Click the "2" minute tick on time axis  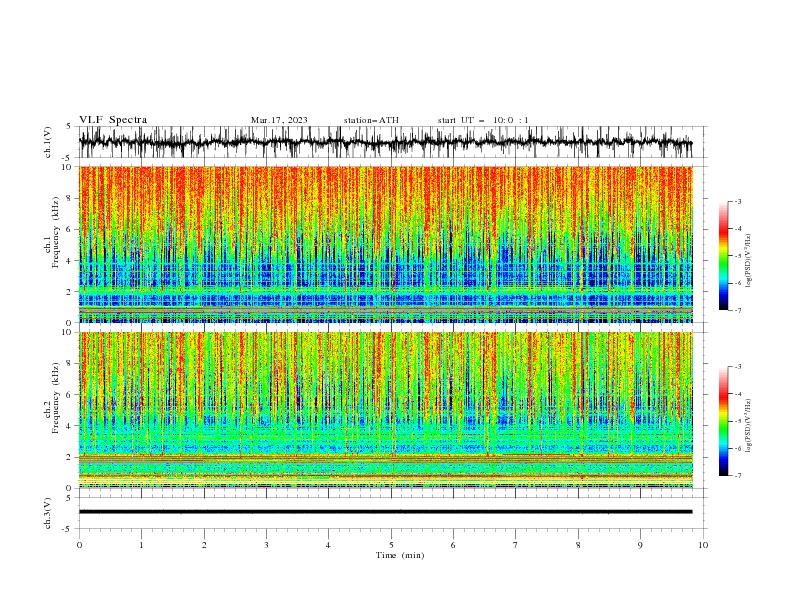204,545
